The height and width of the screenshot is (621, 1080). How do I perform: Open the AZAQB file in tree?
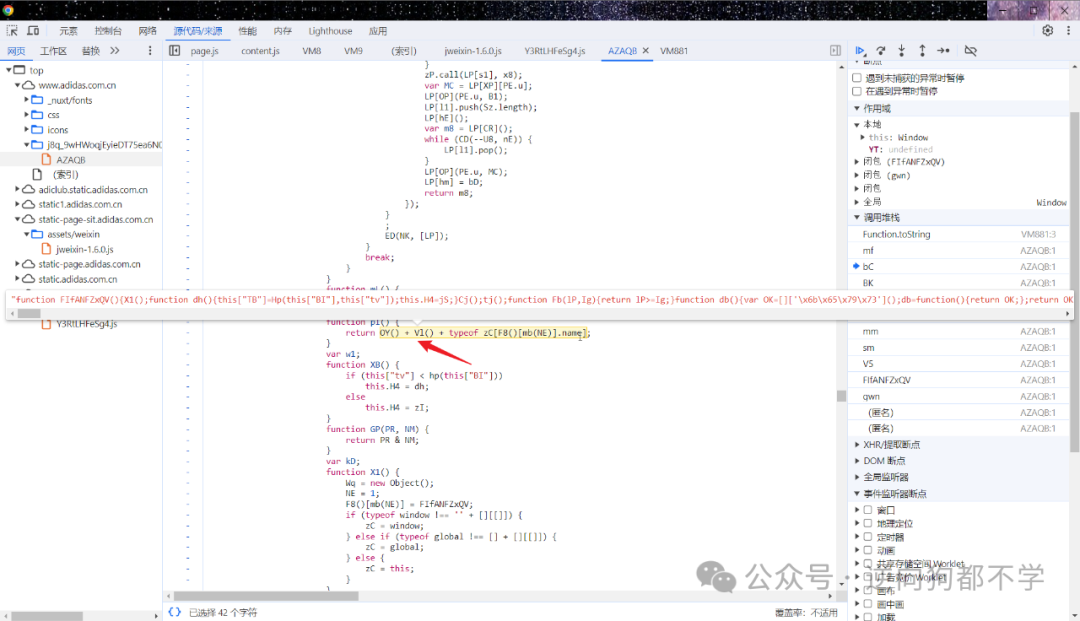pyautogui.click(x=70, y=160)
